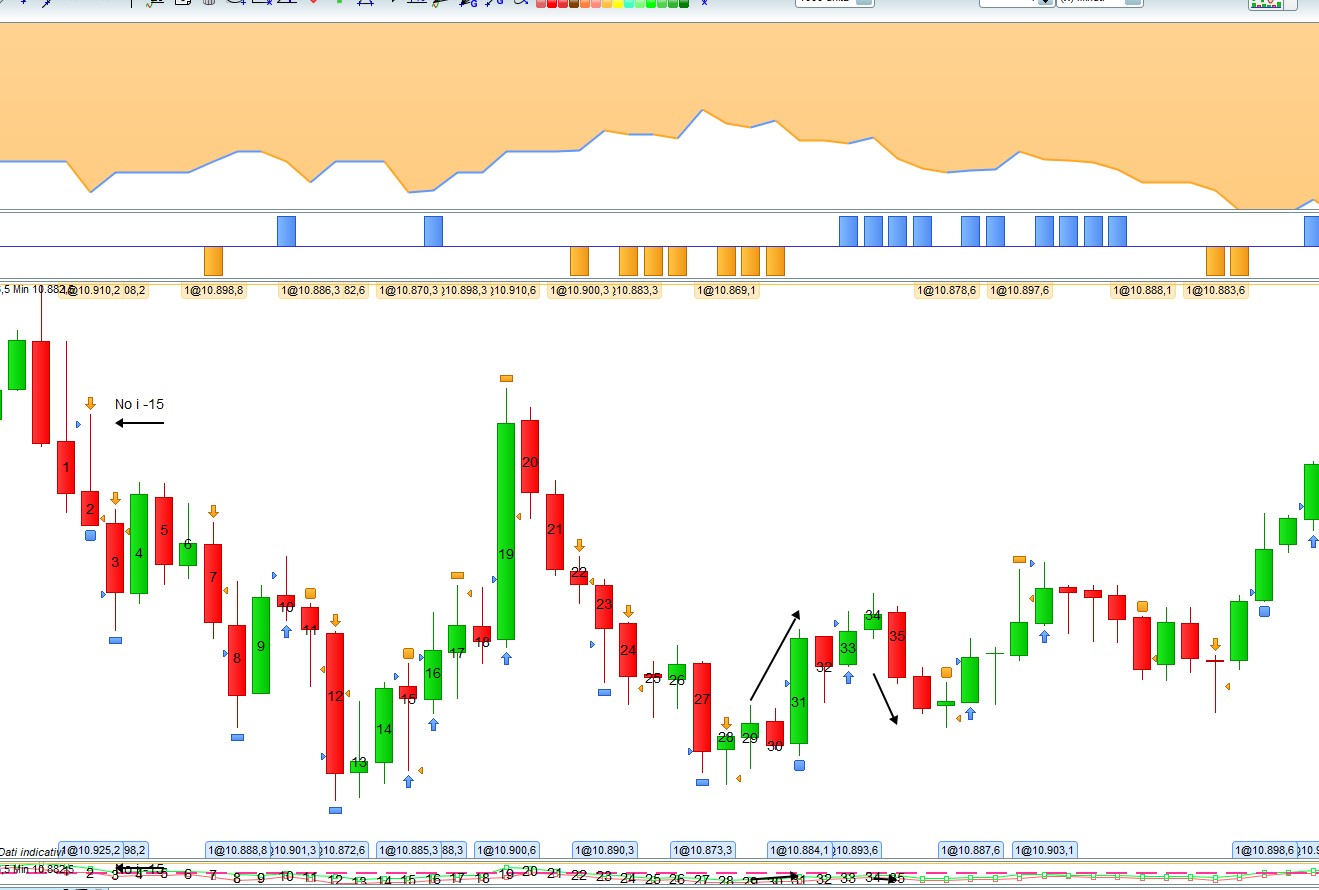Select the orange down arrow above candle 12
This screenshot has height=890, width=1319.
coord(335,620)
